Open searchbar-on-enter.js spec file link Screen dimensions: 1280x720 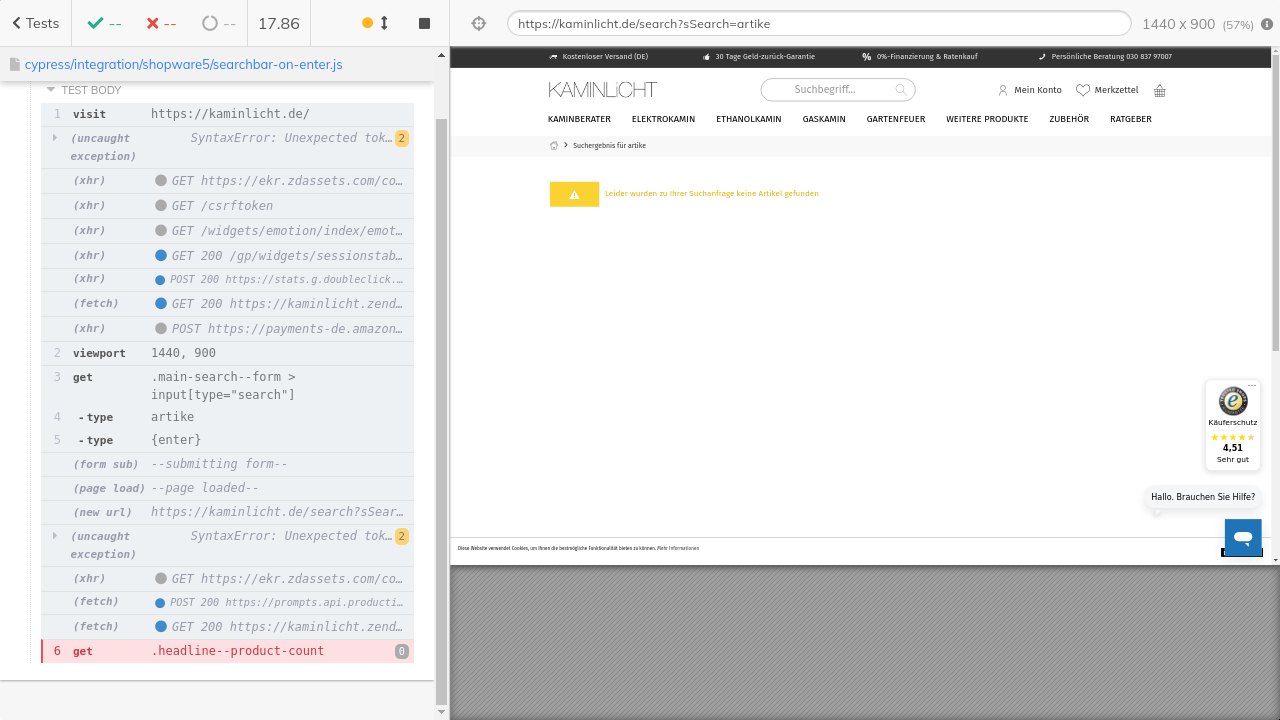183,64
